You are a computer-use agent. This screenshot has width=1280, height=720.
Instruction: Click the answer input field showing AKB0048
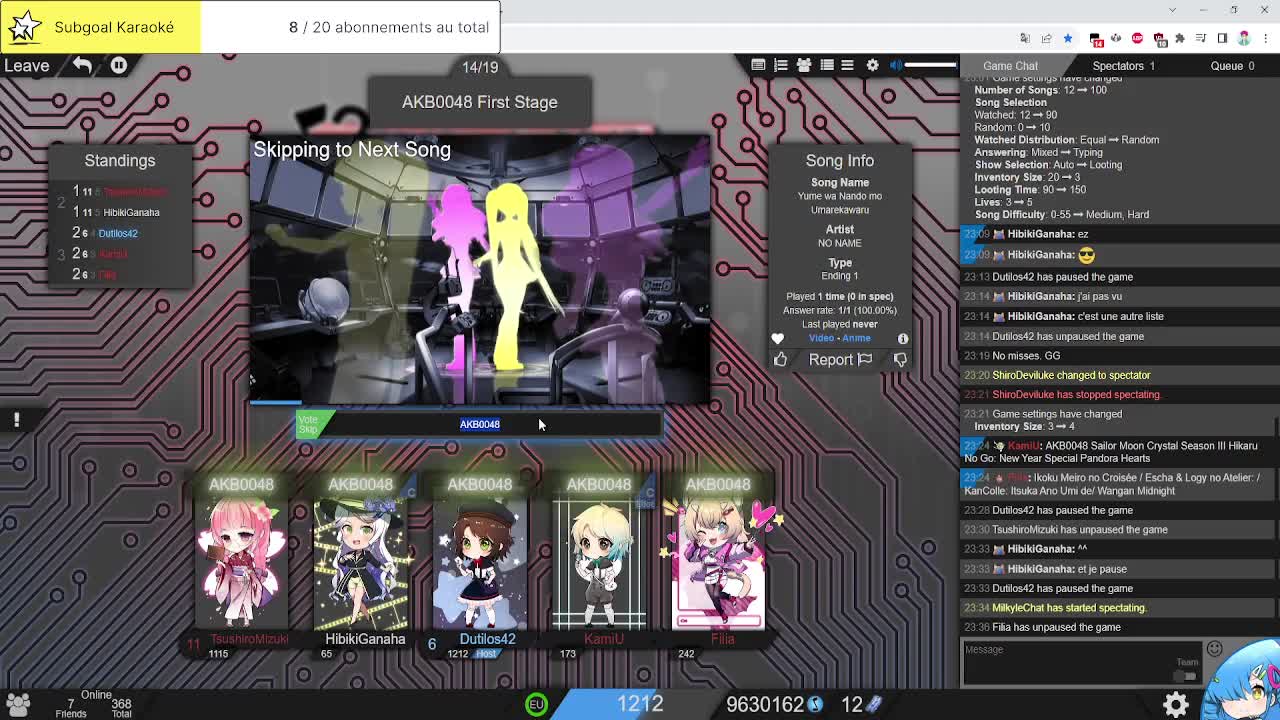480,424
